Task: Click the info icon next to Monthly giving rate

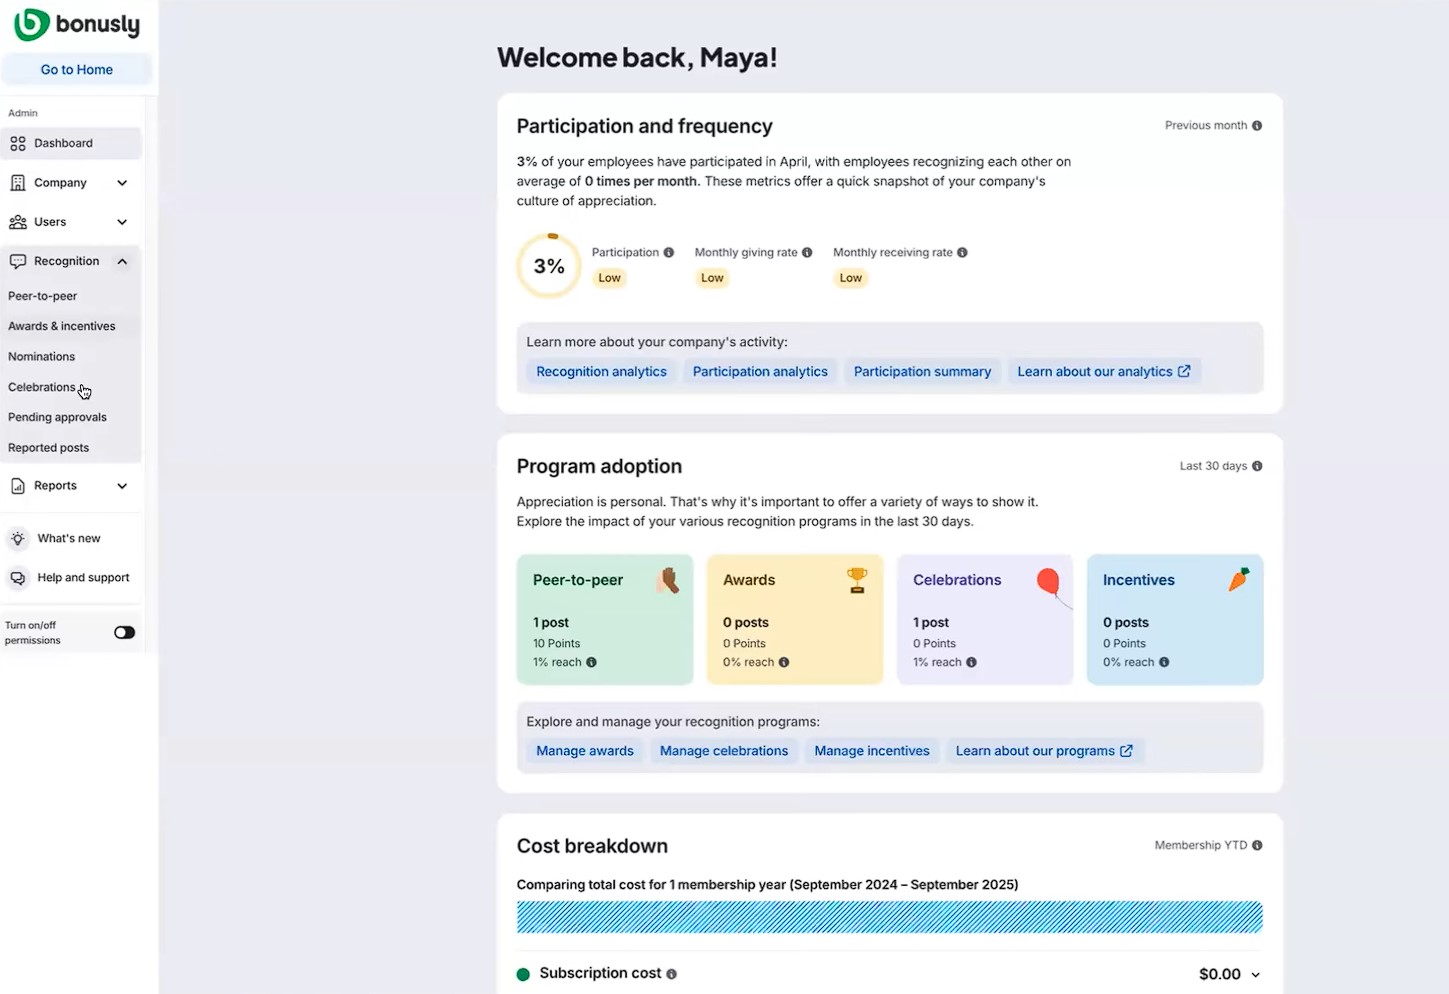Action: pos(808,252)
